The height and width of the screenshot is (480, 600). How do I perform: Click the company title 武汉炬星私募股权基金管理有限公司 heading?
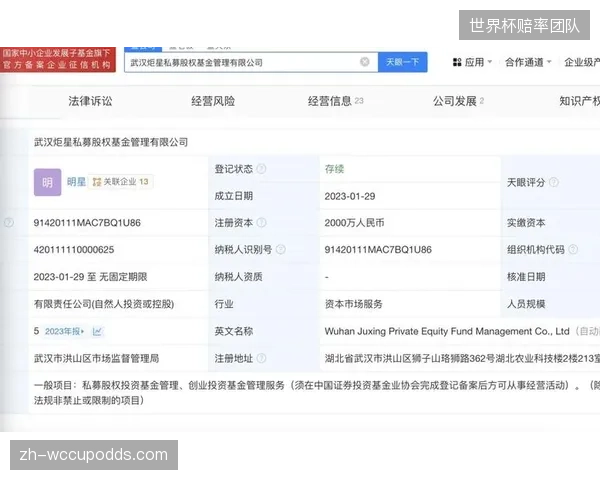coord(111,142)
